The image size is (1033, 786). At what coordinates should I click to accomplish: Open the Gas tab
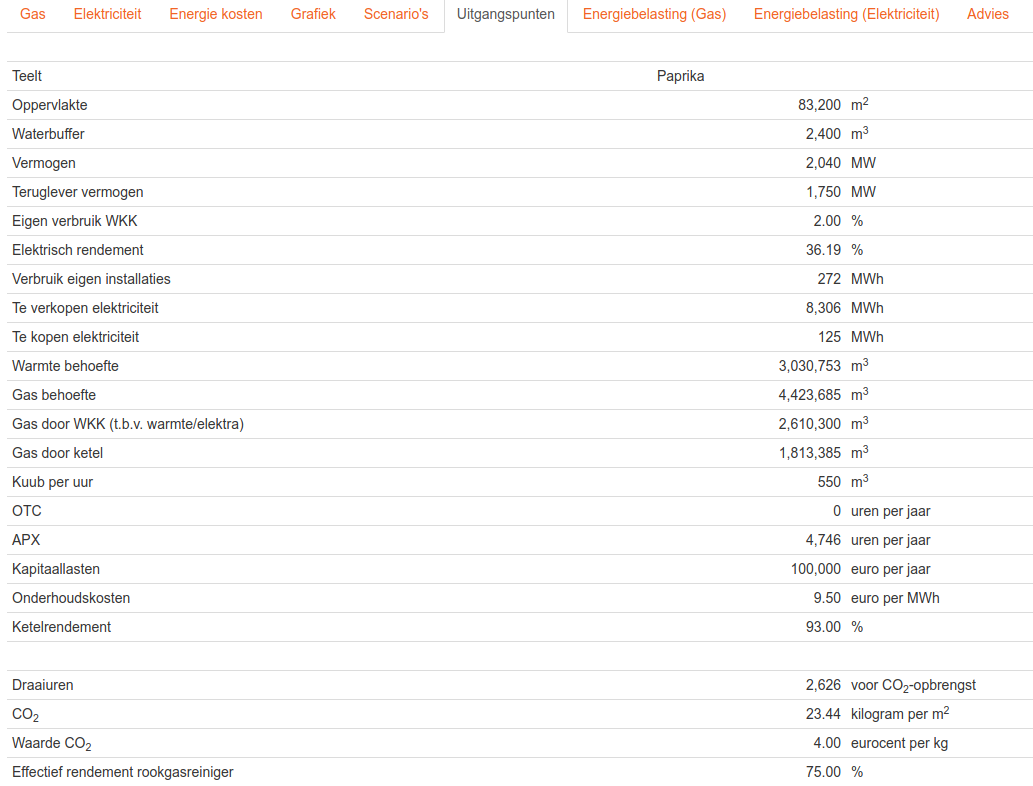[33, 14]
